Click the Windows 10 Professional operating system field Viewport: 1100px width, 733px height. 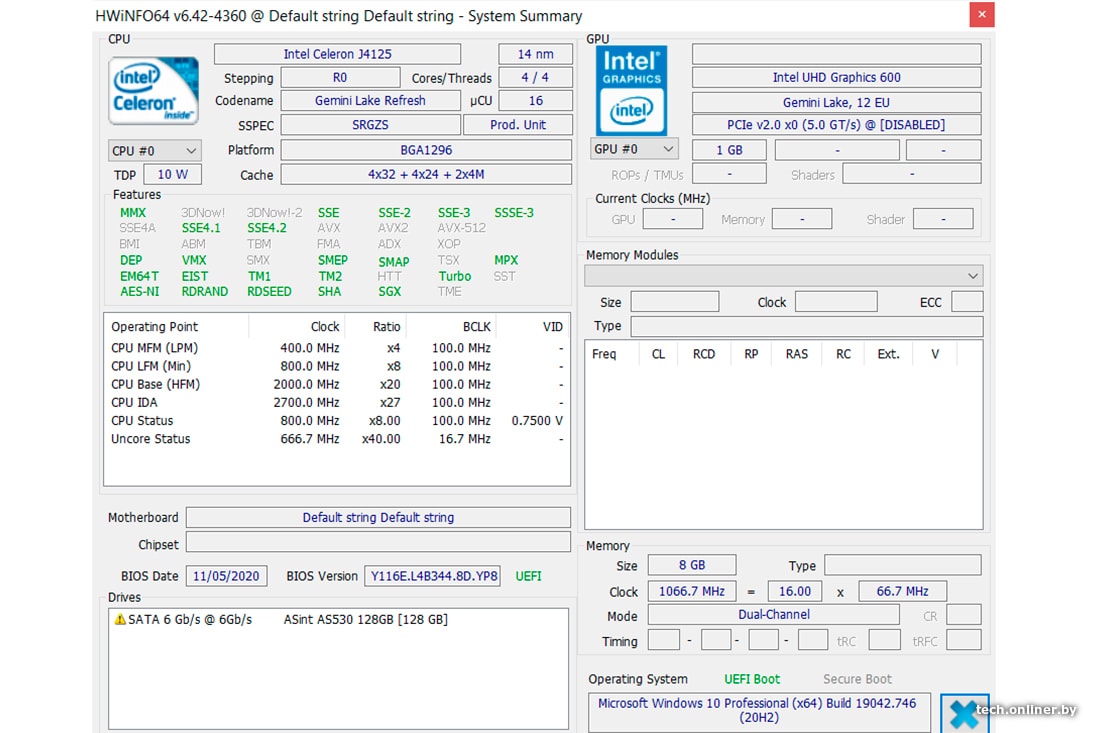pos(758,710)
